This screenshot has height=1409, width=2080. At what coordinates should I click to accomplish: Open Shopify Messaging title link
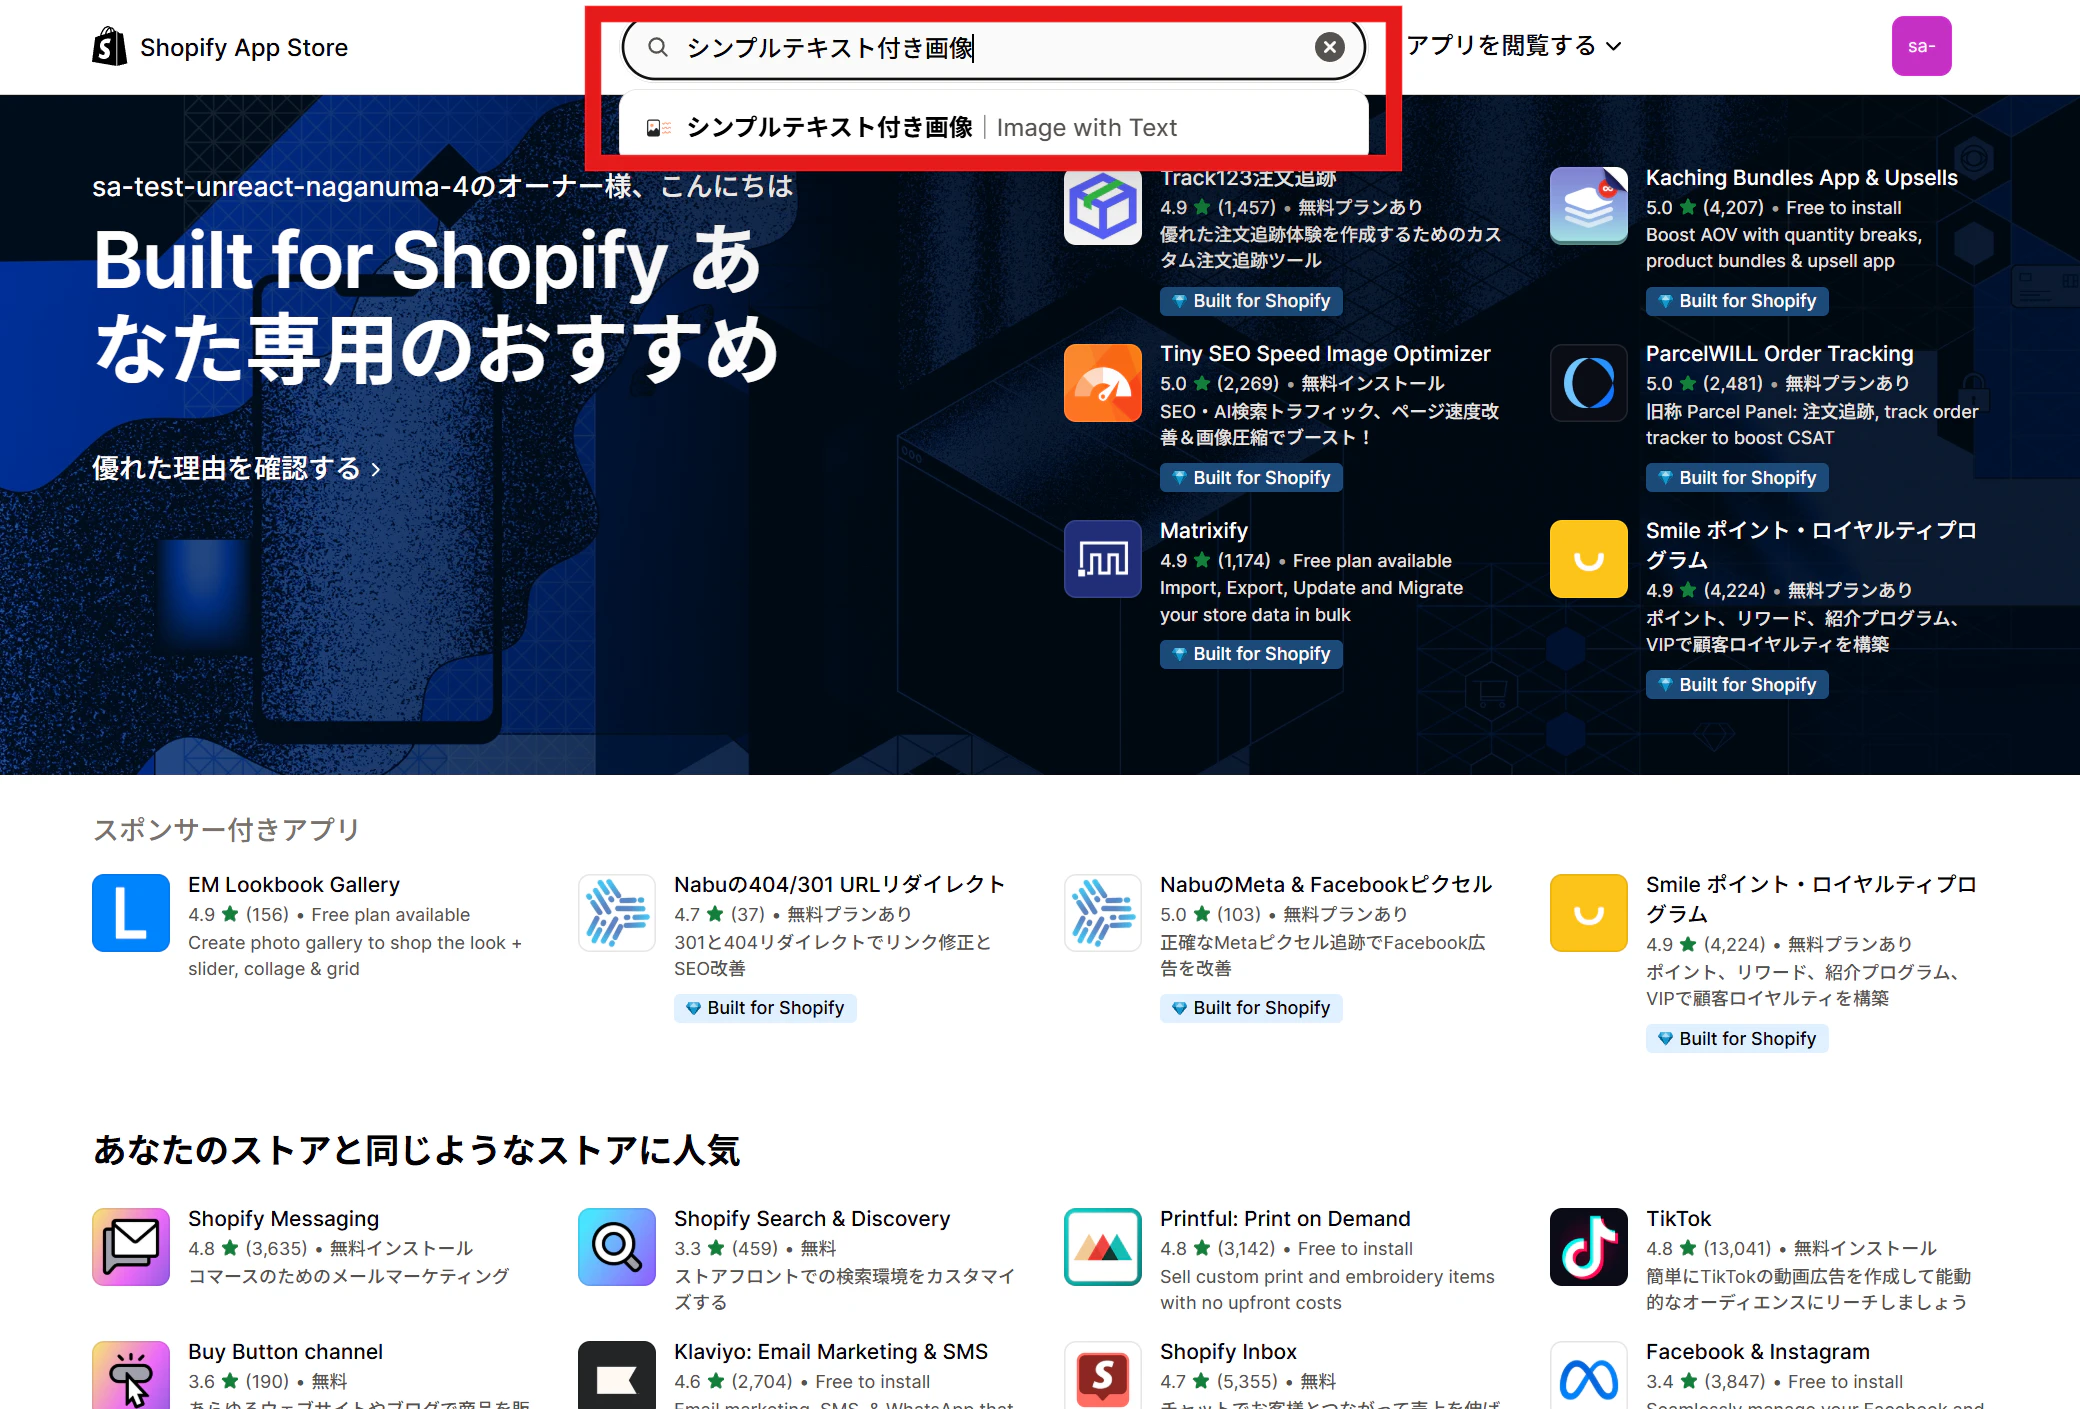[283, 1219]
